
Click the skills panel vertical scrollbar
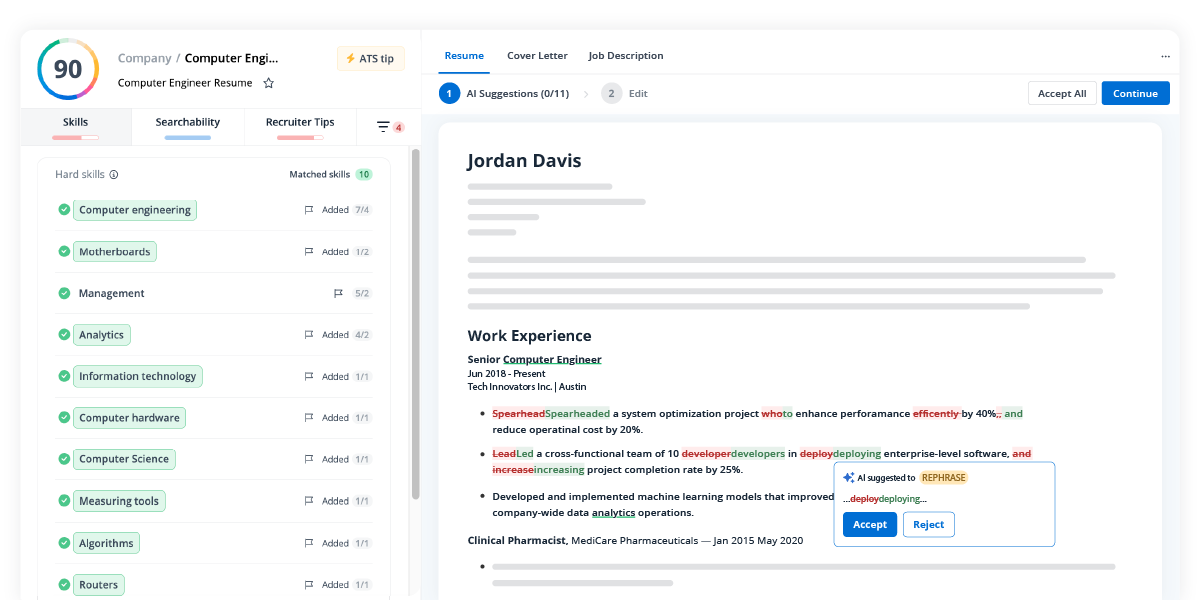coord(415,320)
